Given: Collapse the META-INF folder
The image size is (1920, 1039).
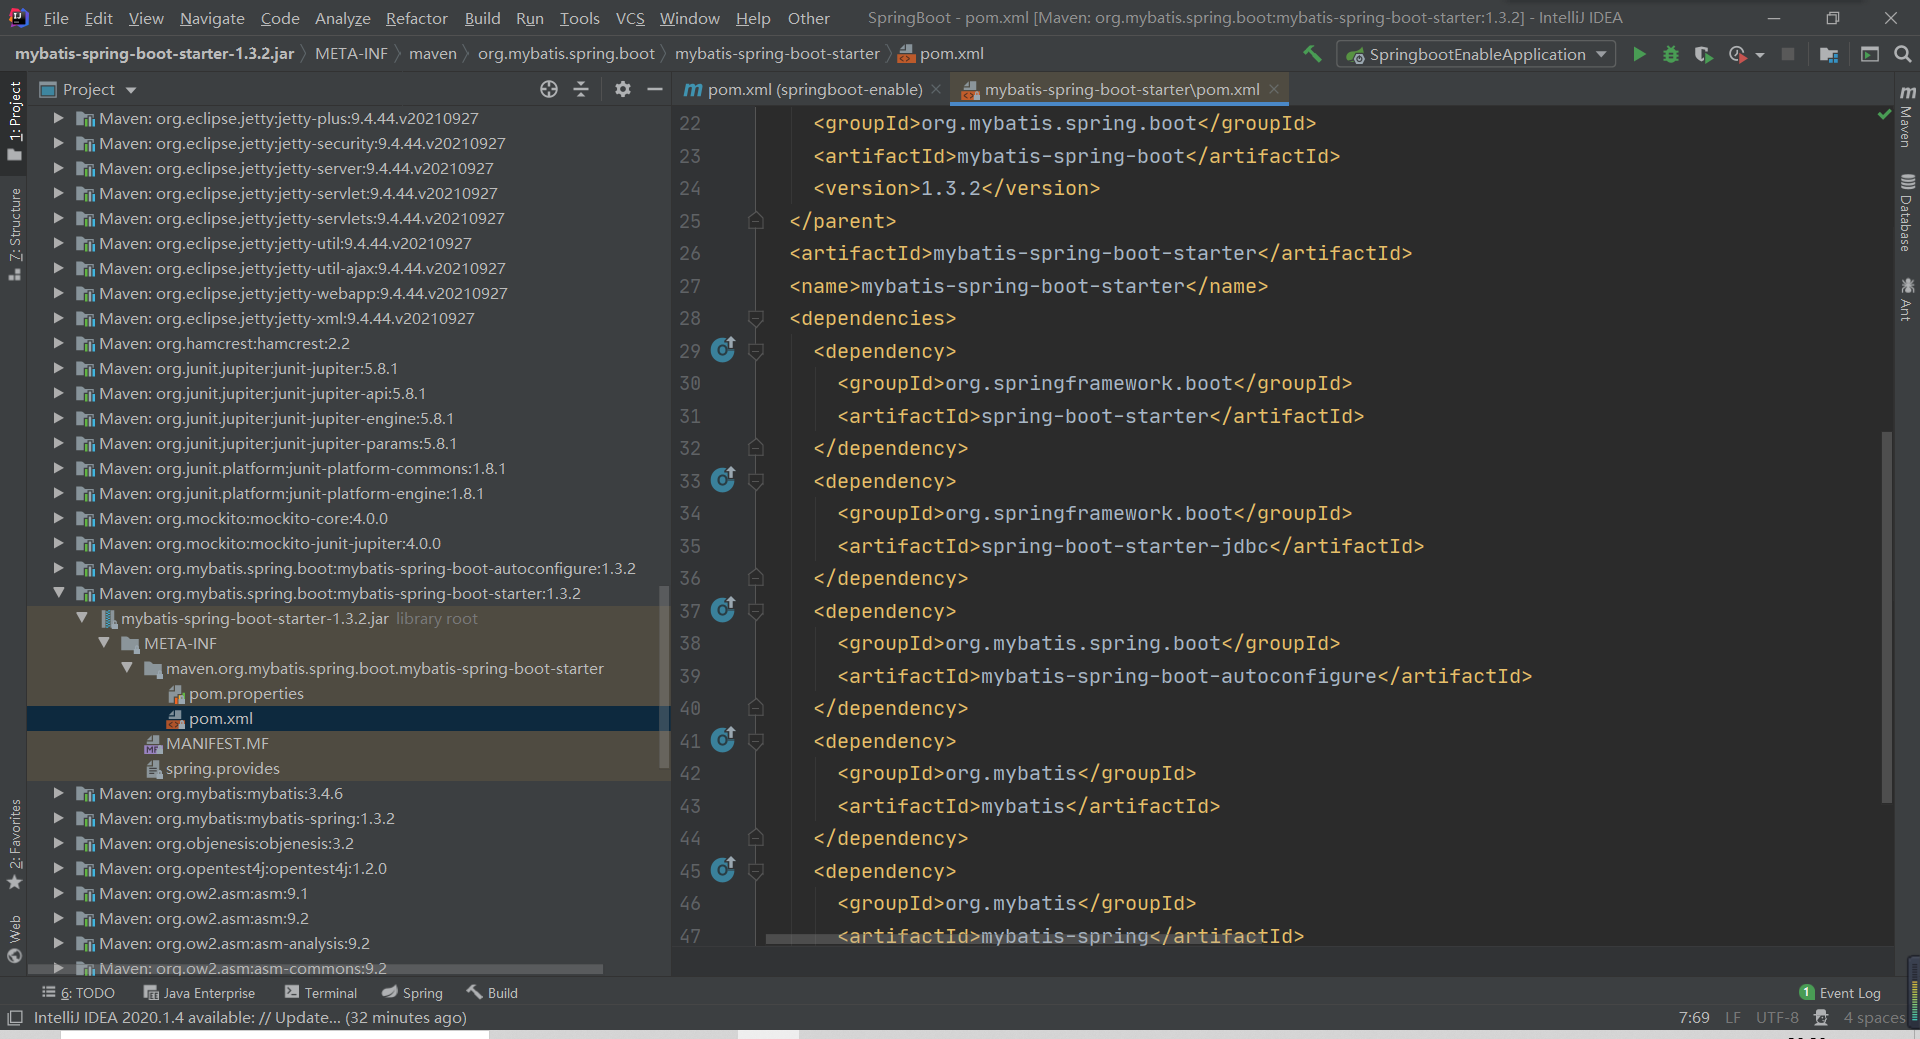Looking at the screenshot, I should pos(104,643).
